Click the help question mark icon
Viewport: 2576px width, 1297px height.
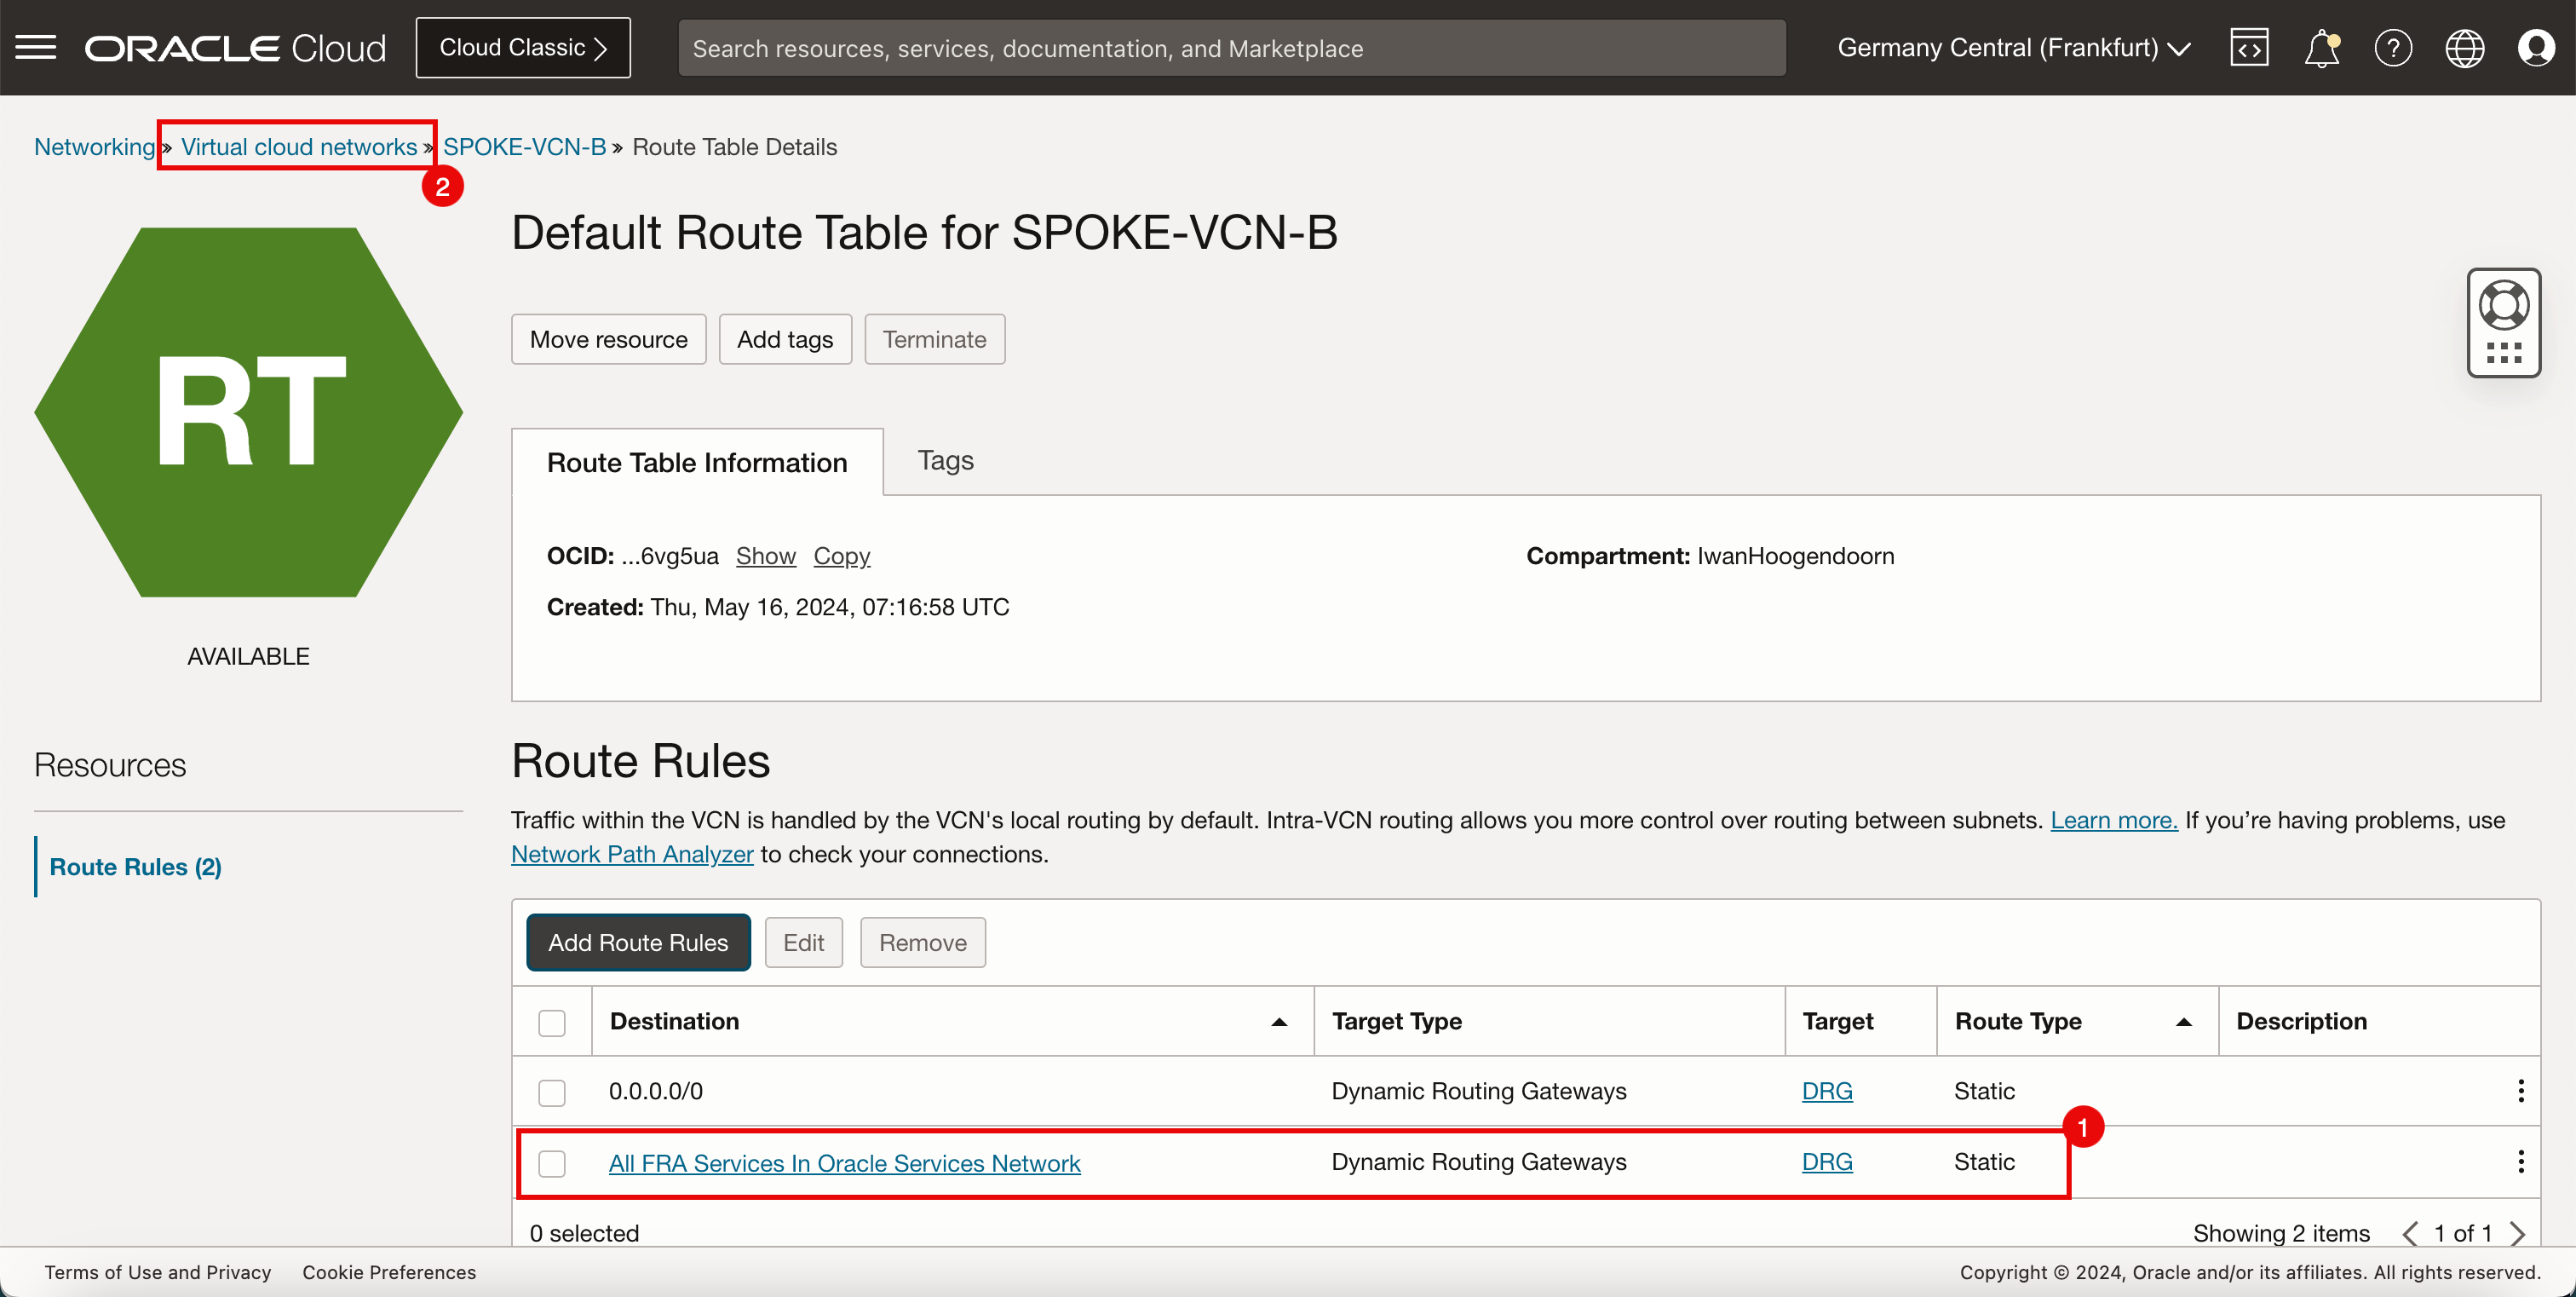pyautogui.click(x=2393, y=48)
